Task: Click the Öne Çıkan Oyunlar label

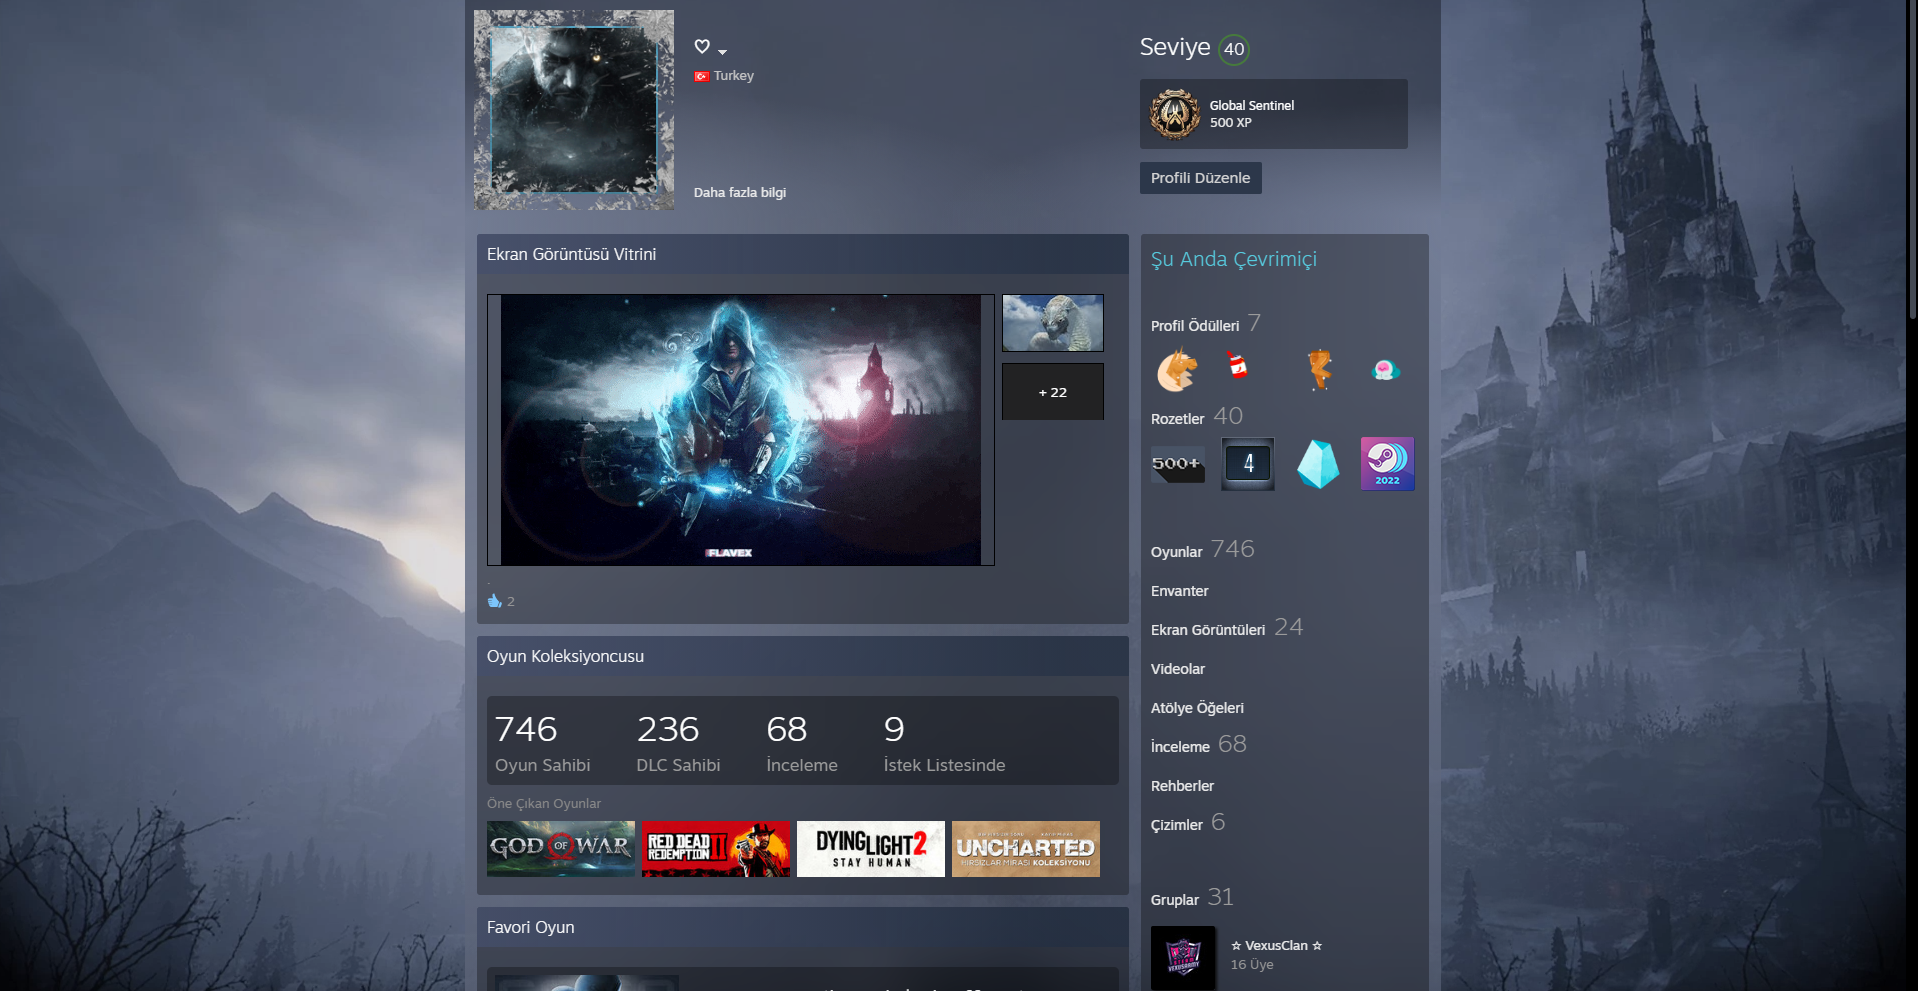Action: 544,804
